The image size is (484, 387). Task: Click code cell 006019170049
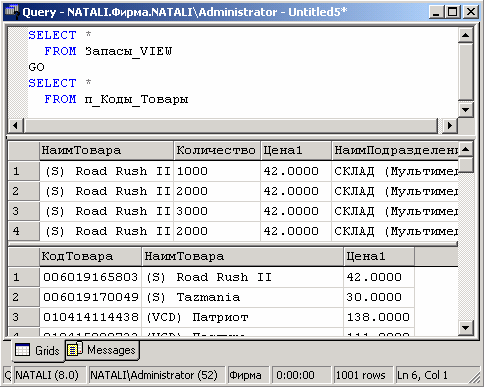pyautogui.click(x=91, y=297)
